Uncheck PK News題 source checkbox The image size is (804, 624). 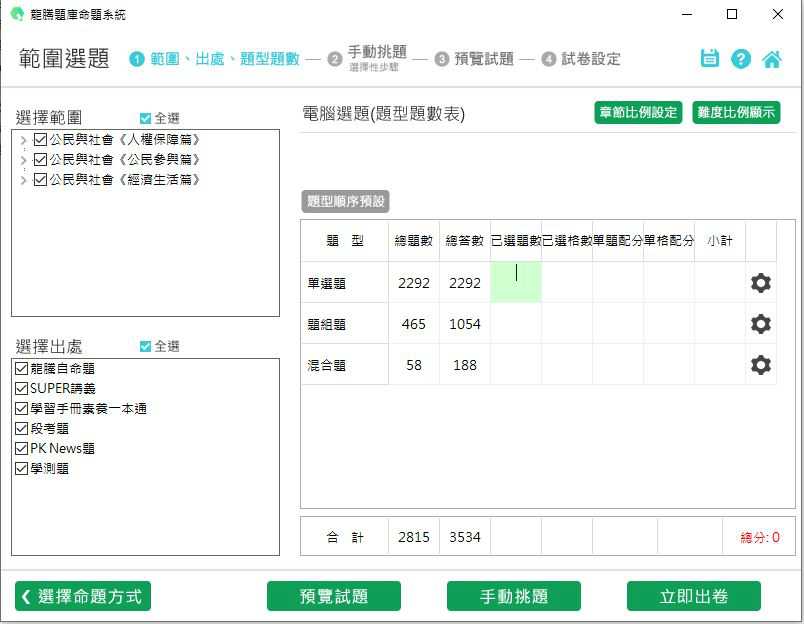(x=22, y=448)
